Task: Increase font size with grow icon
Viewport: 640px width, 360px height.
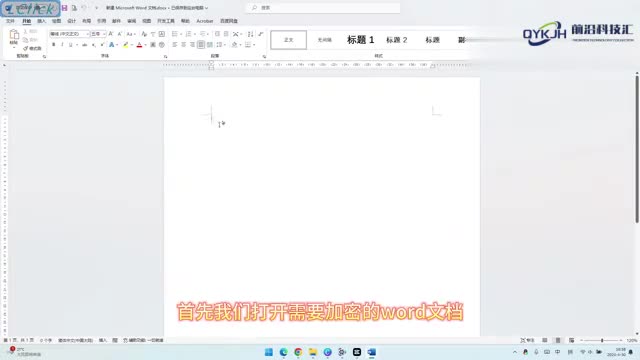Action: [111, 34]
